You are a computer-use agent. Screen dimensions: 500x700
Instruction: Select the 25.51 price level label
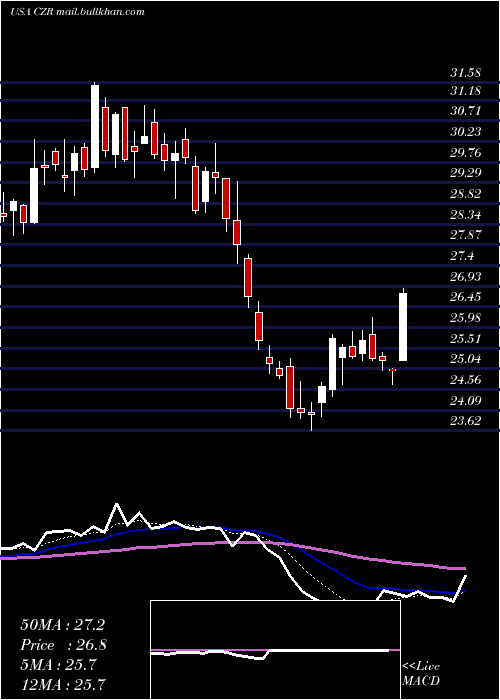(465, 339)
